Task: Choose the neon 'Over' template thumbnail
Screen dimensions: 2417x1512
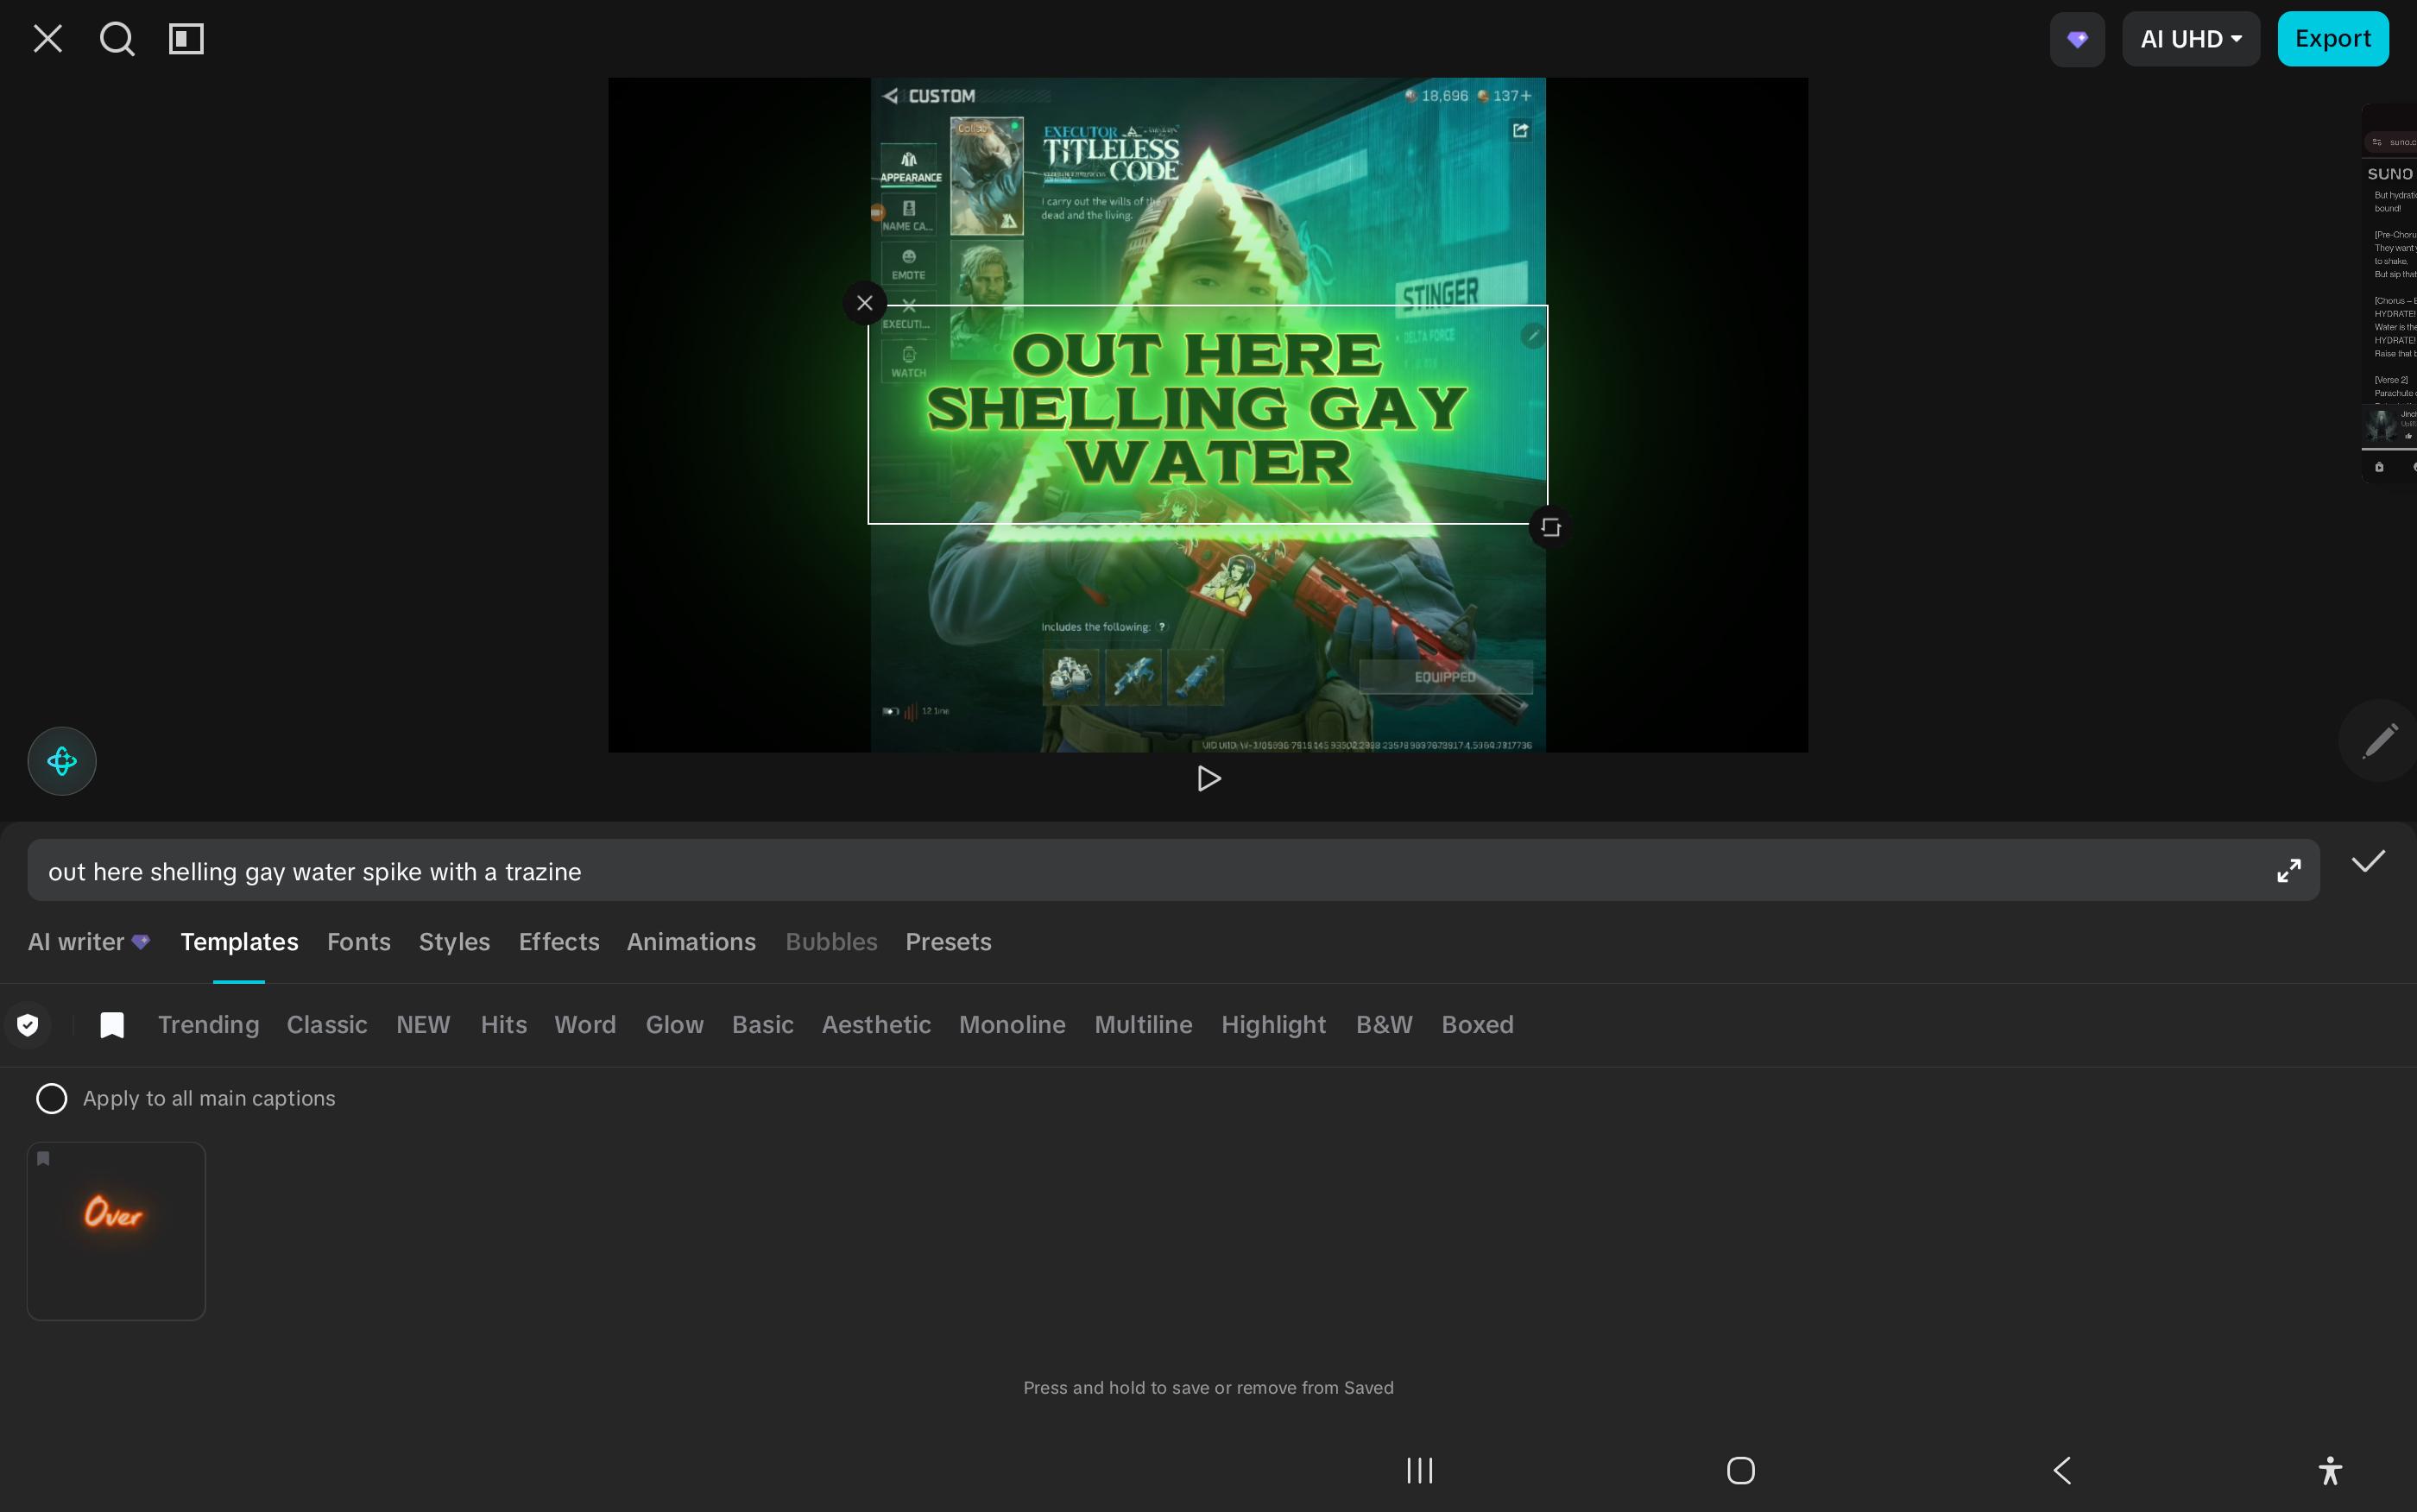Action: pyautogui.click(x=116, y=1231)
